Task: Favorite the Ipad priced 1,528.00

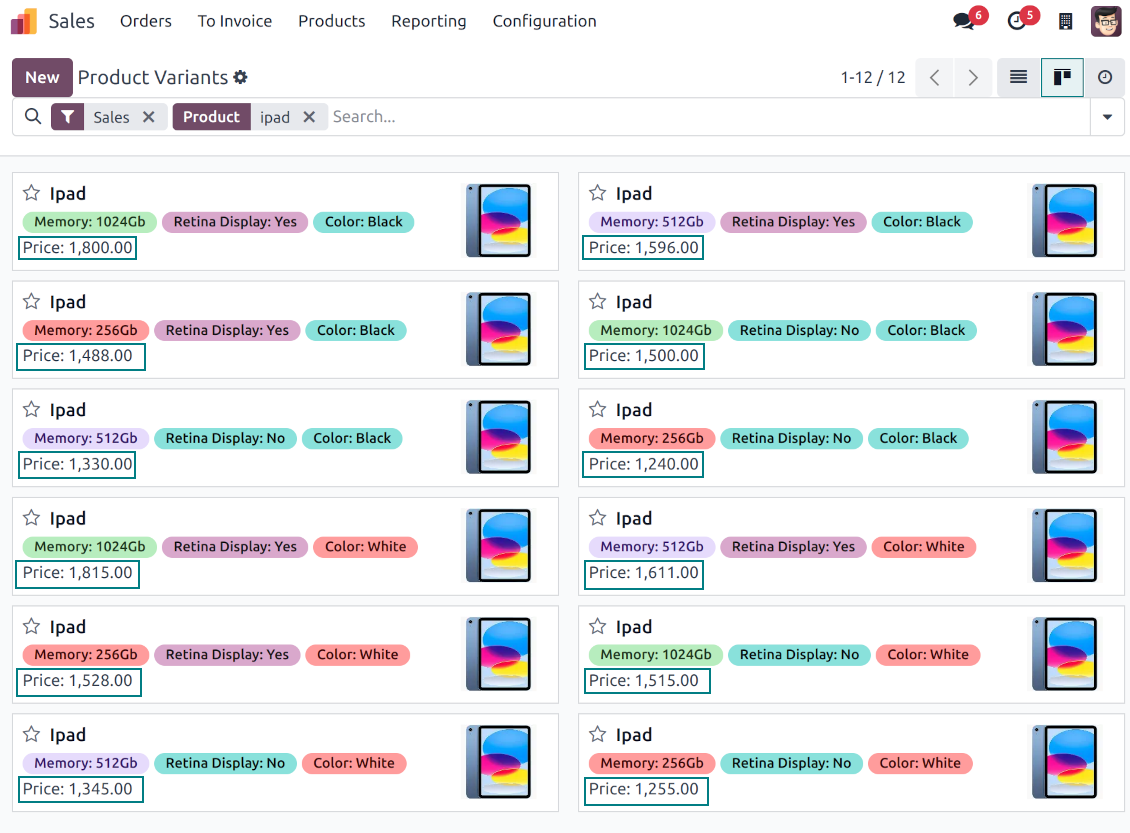Action: coord(31,626)
